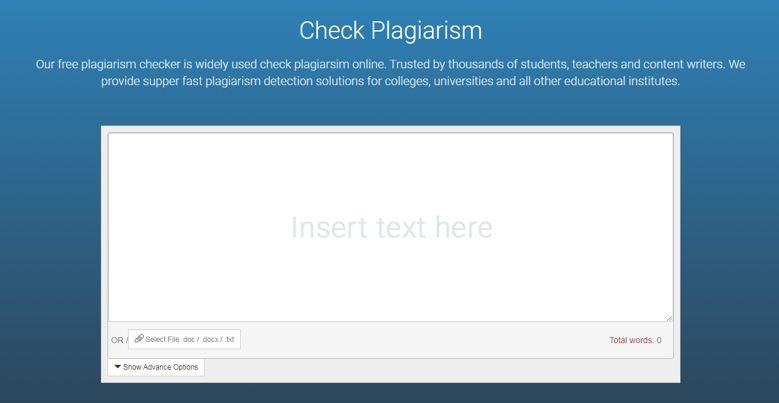
Task: Click the caret arrow beside Show Advance Options
Action: (117, 367)
